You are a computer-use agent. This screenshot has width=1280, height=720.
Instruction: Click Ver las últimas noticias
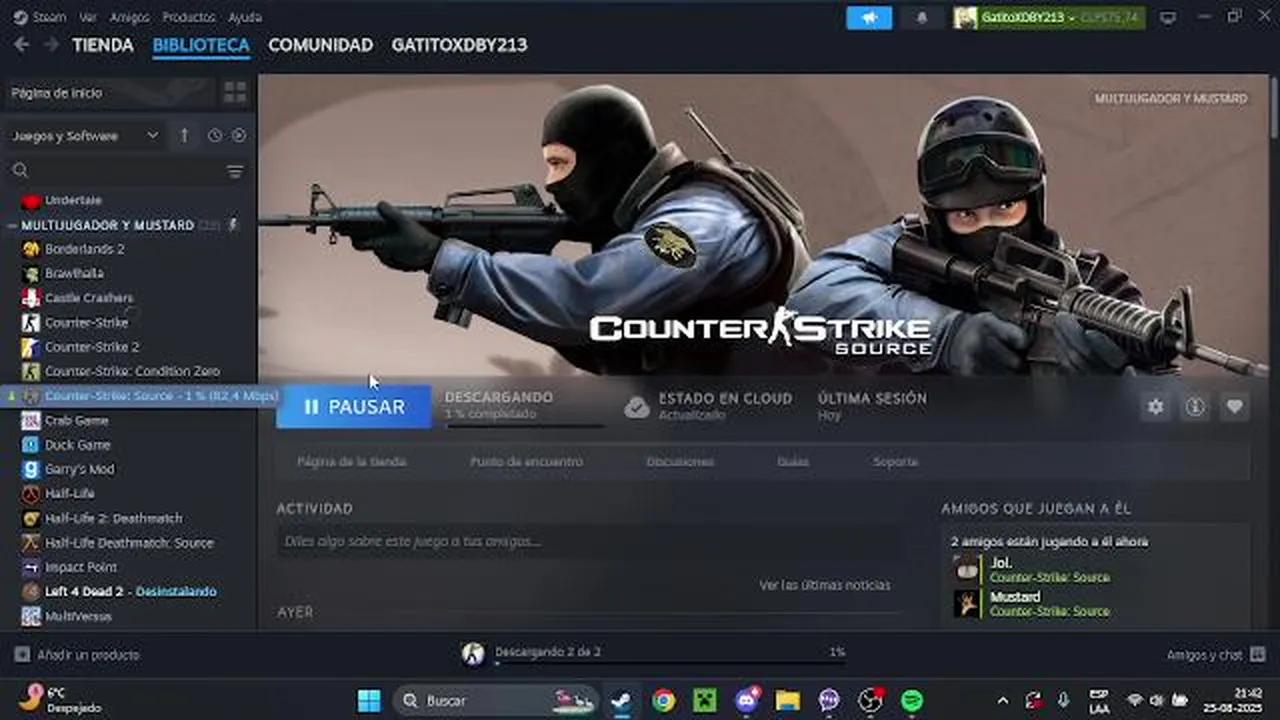825,585
